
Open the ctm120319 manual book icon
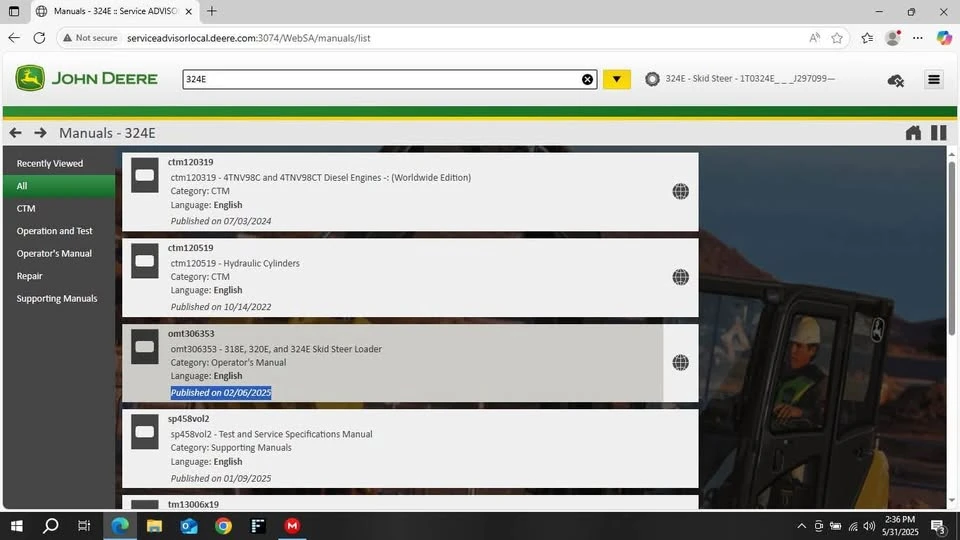144,175
